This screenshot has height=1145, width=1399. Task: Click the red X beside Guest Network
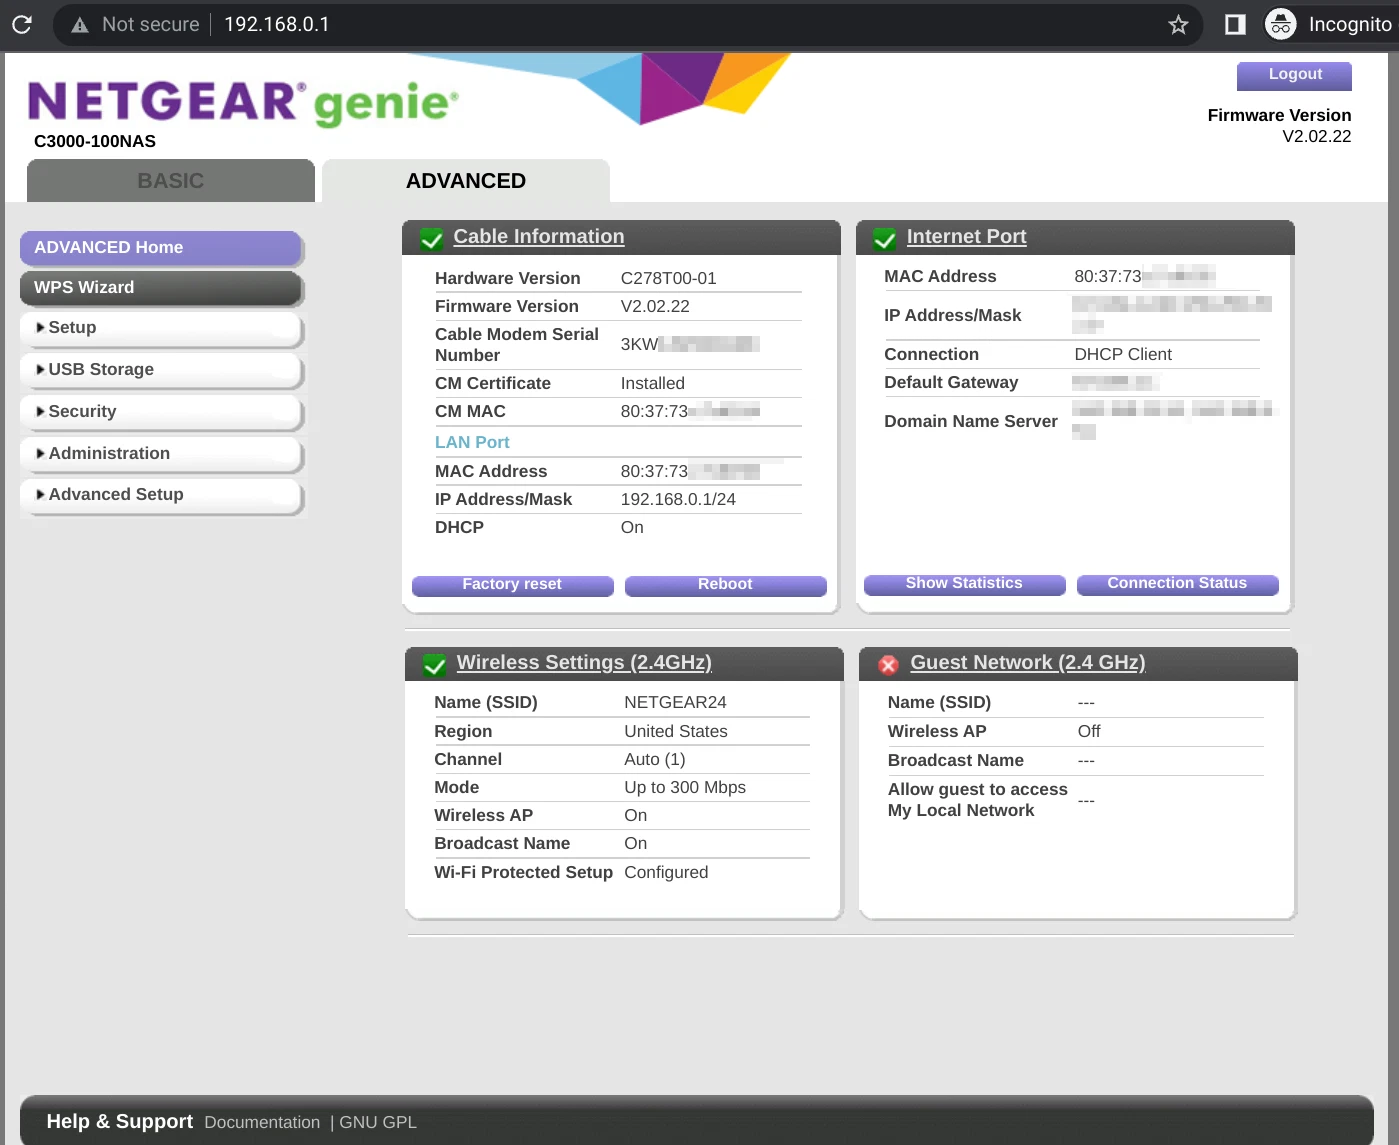point(888,665)
